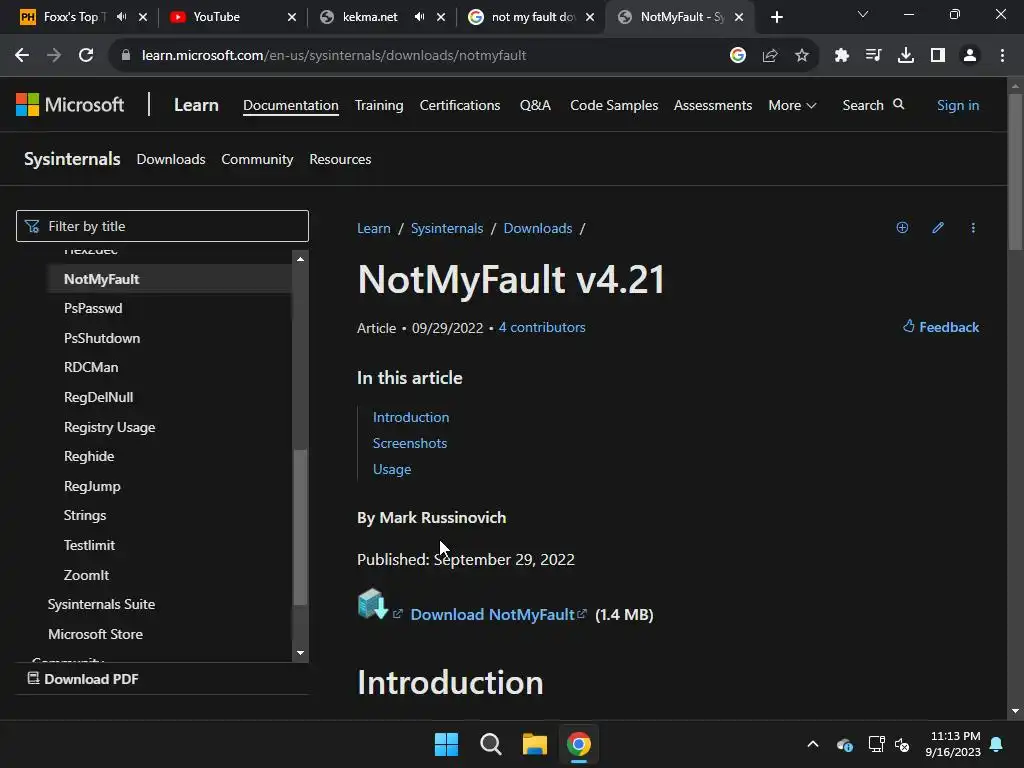
Task: Switch to the not my fault search tab
Action: click(x=532, y=17)
